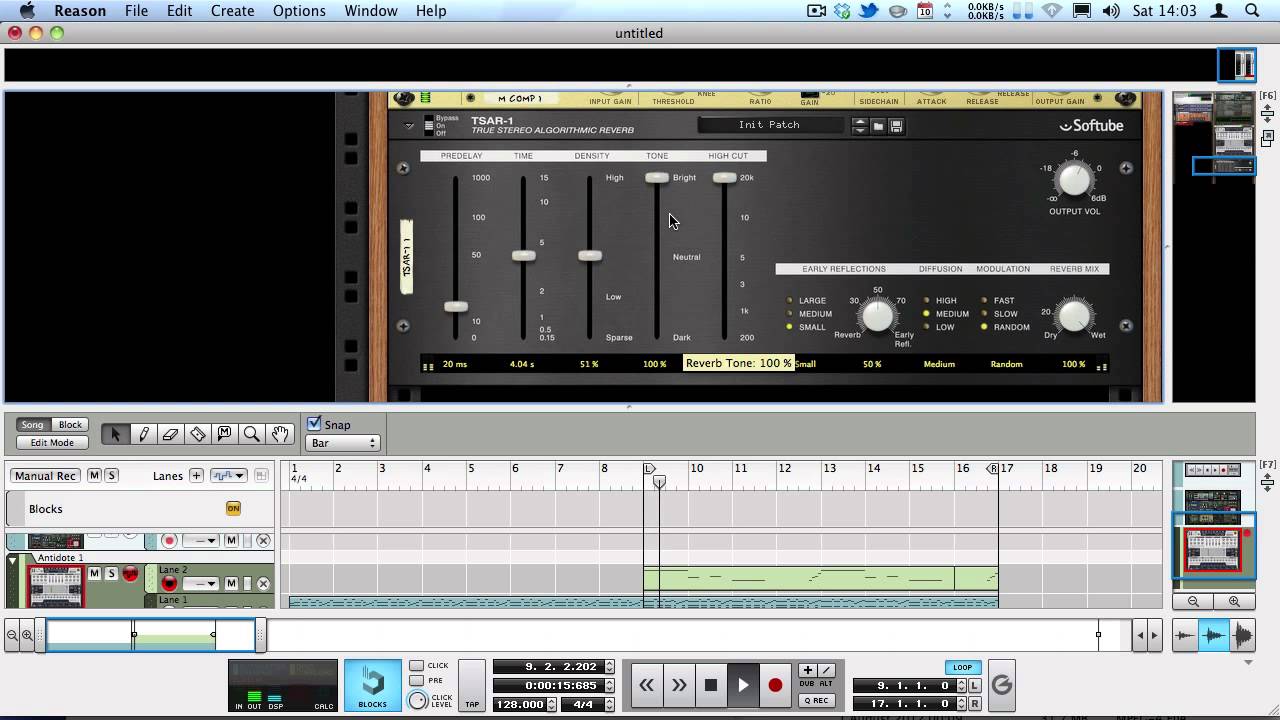
Task: Zoom in the sequencer vertically
Action: point(1234,601)
